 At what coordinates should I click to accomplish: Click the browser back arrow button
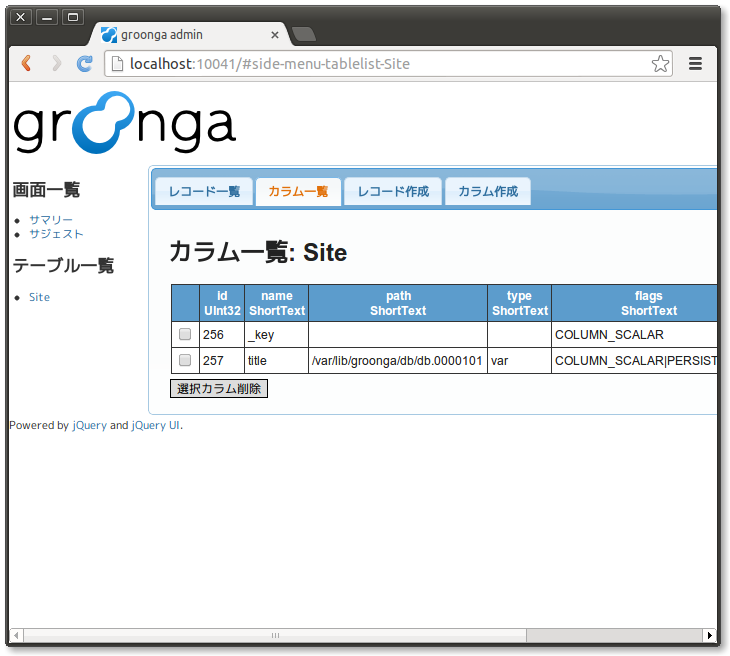coord(27,64)
